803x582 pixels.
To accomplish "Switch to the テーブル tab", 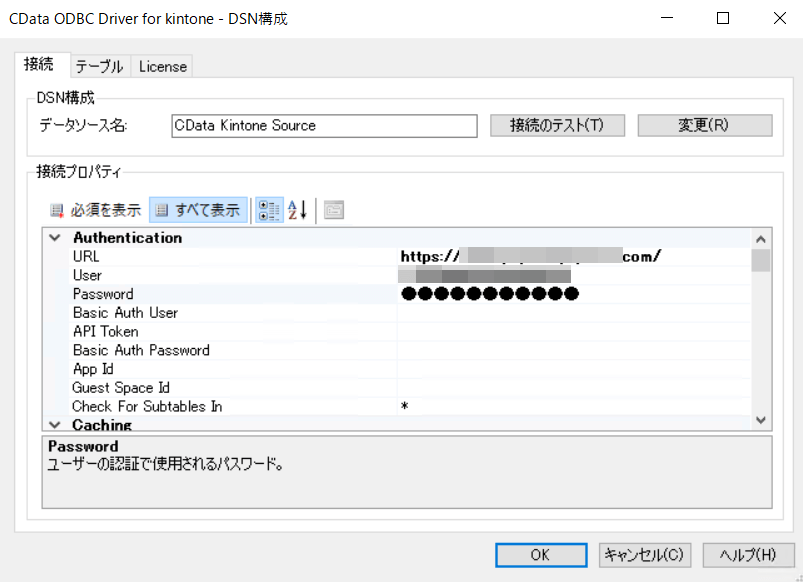I will click(x=99, y=67).
